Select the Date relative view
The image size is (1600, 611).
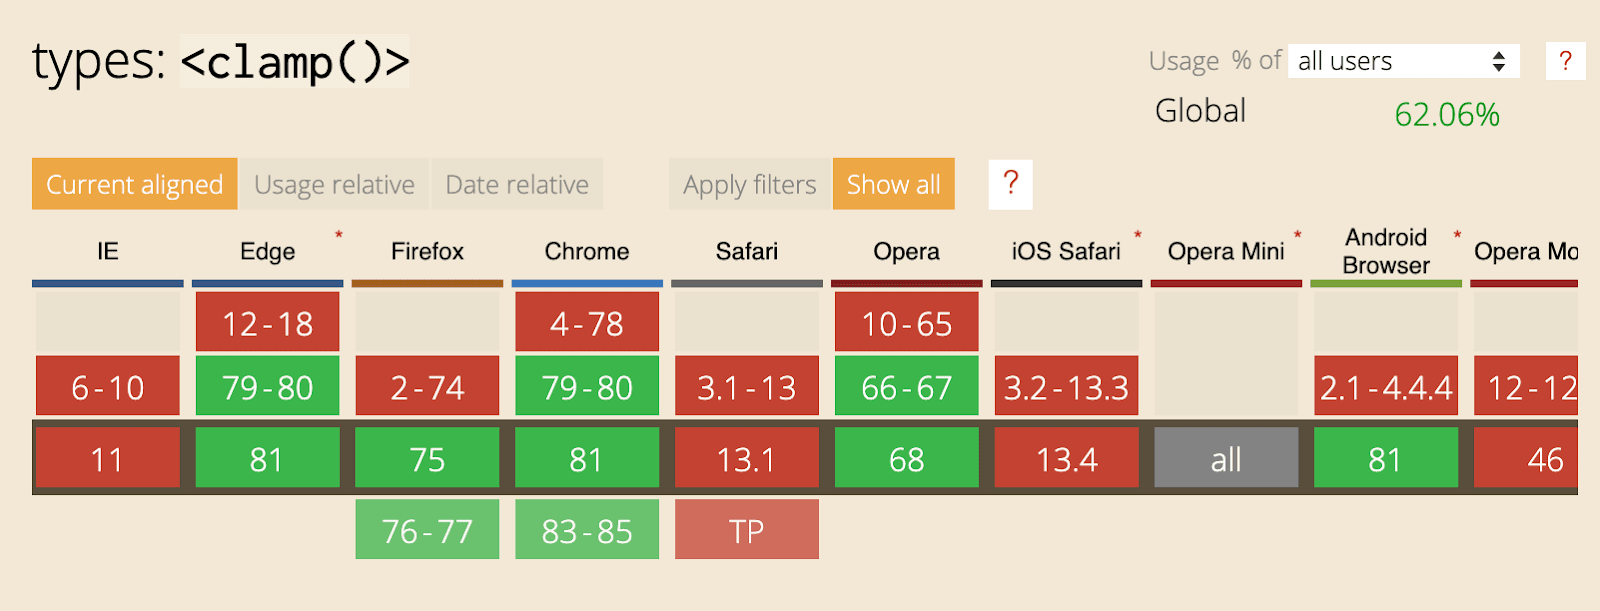(517, 184)
